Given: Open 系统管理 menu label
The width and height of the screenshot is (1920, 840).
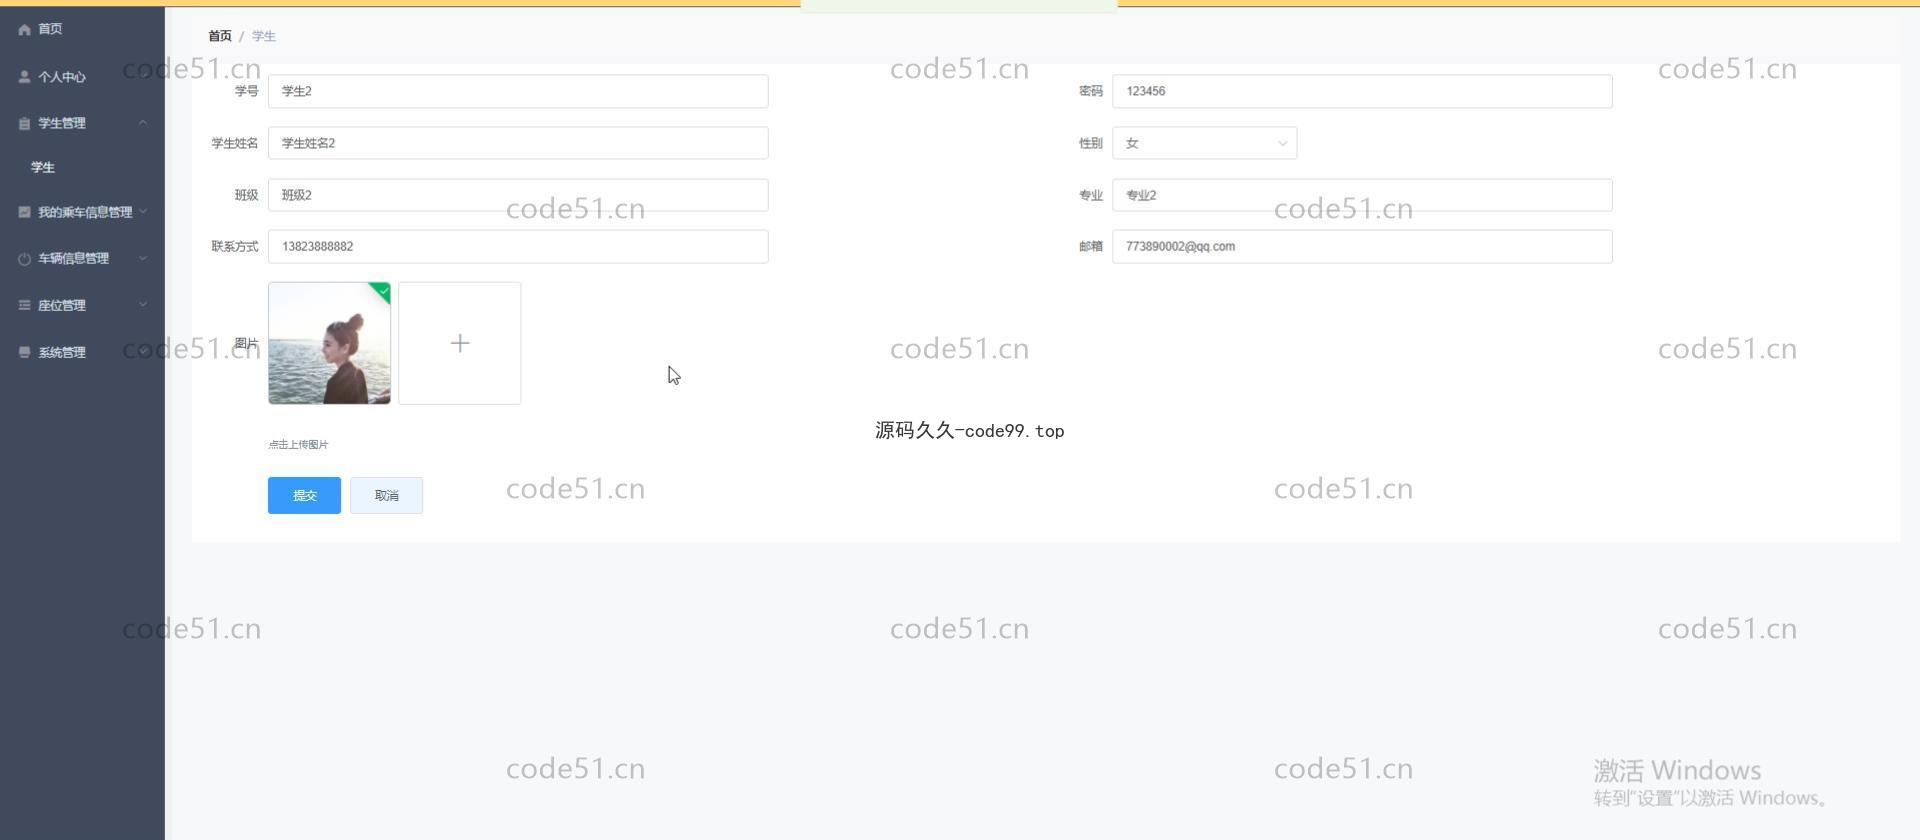Looking at the screenshot, I should pos(62,352).
